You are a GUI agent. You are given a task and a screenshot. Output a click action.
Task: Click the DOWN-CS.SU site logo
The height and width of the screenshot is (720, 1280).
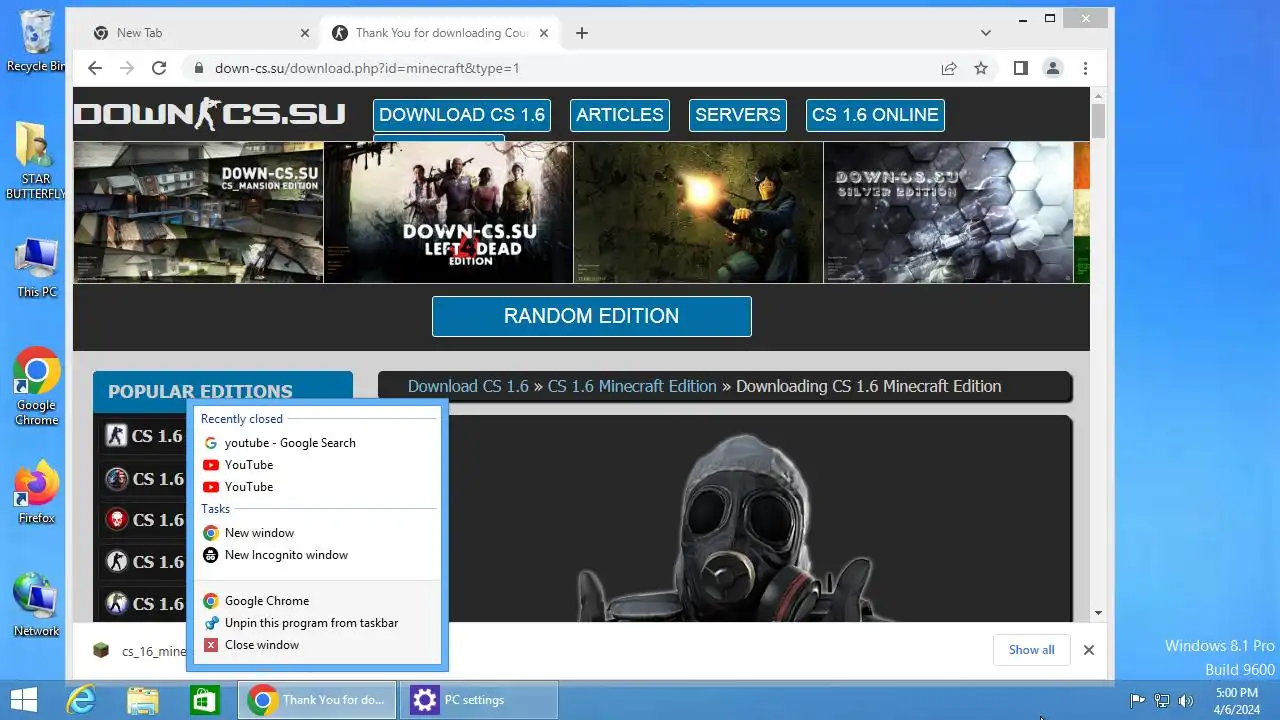(210, 114)
